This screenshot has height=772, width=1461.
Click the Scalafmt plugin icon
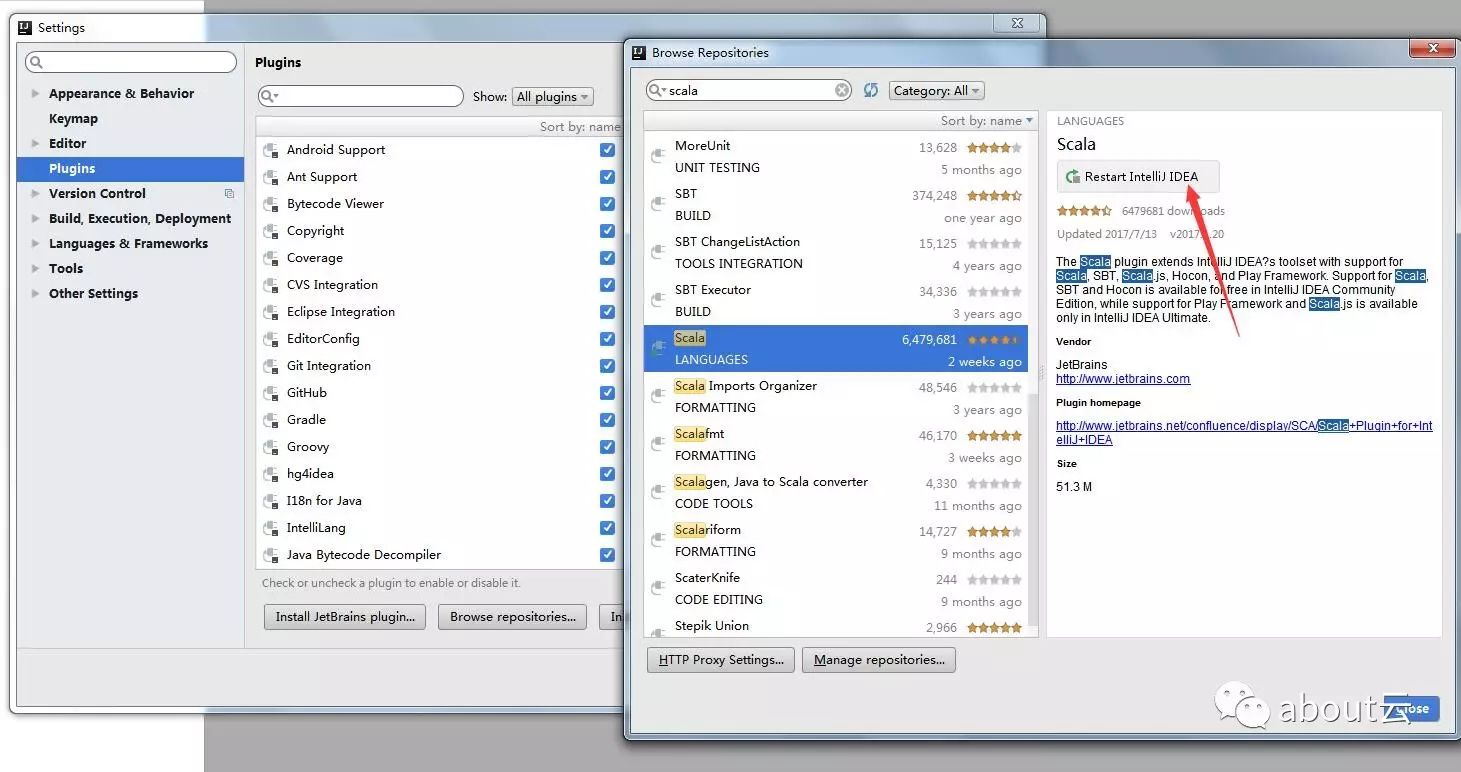coord(658,444)
